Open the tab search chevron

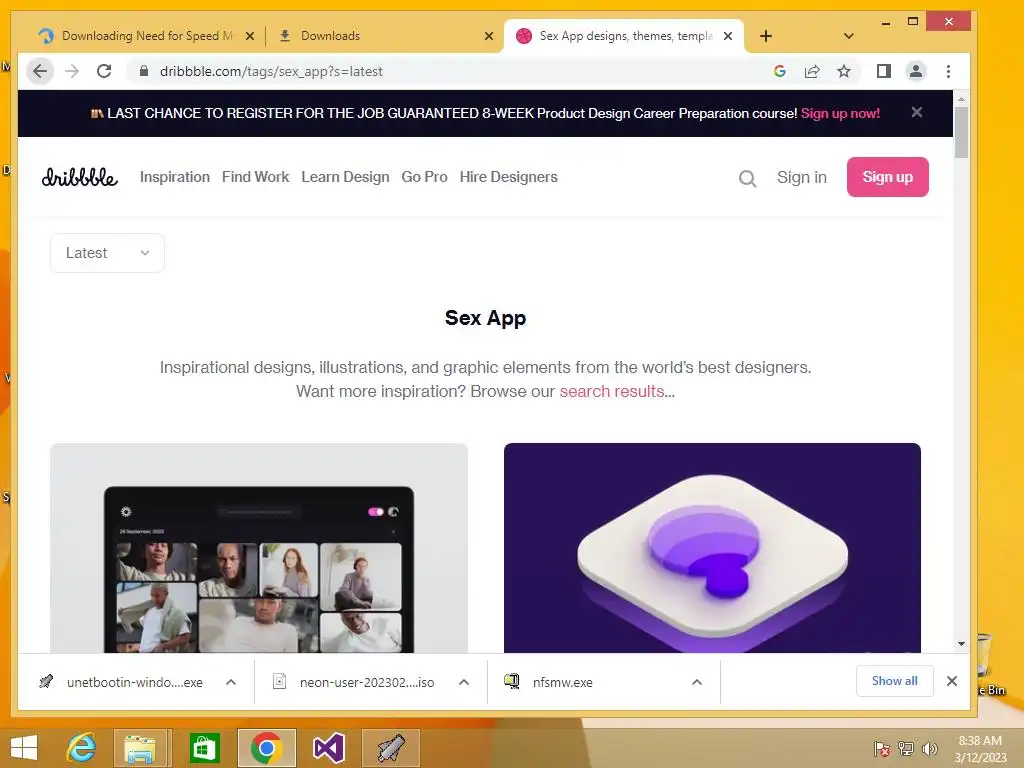pyautogui.click(x=848, y=36)
